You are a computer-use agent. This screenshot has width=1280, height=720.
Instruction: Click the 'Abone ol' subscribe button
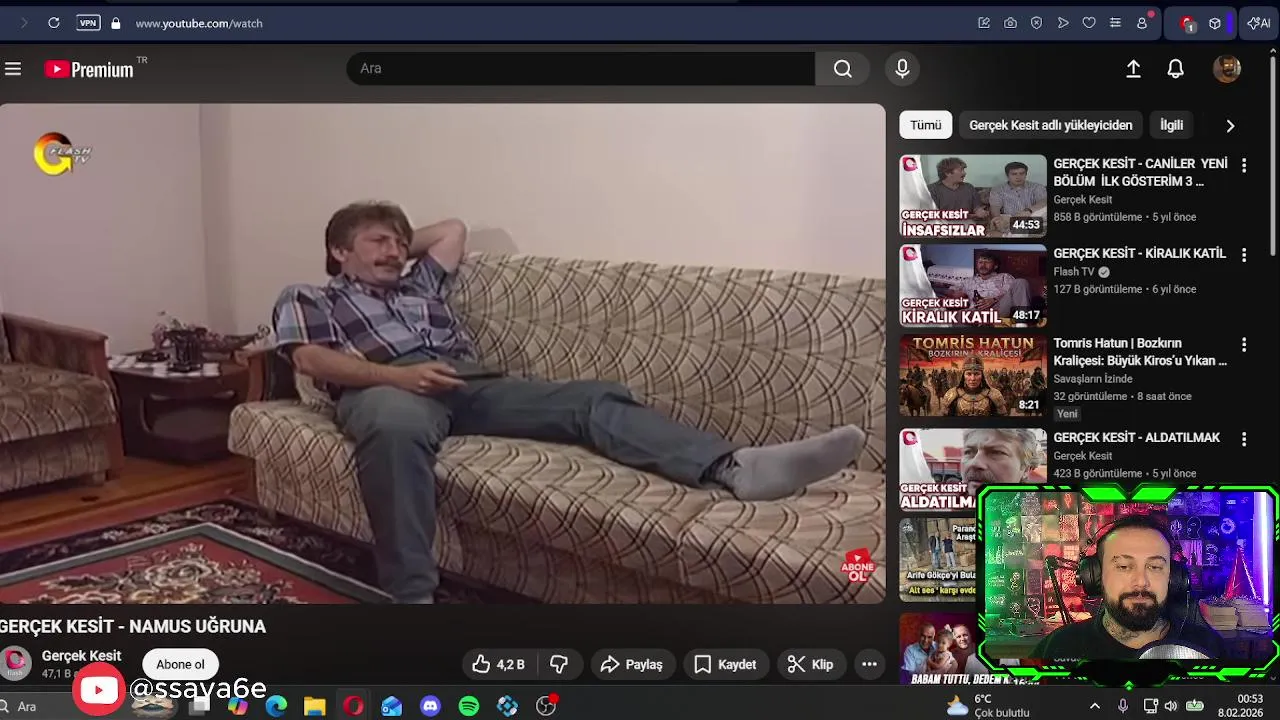tap(180, 664)
